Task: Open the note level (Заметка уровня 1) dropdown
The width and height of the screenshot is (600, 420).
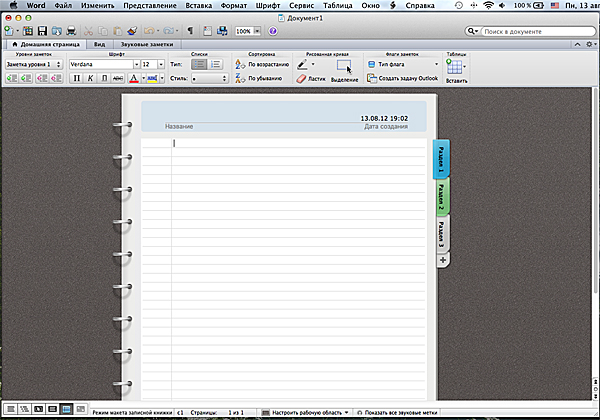Action: coord(33,63)
